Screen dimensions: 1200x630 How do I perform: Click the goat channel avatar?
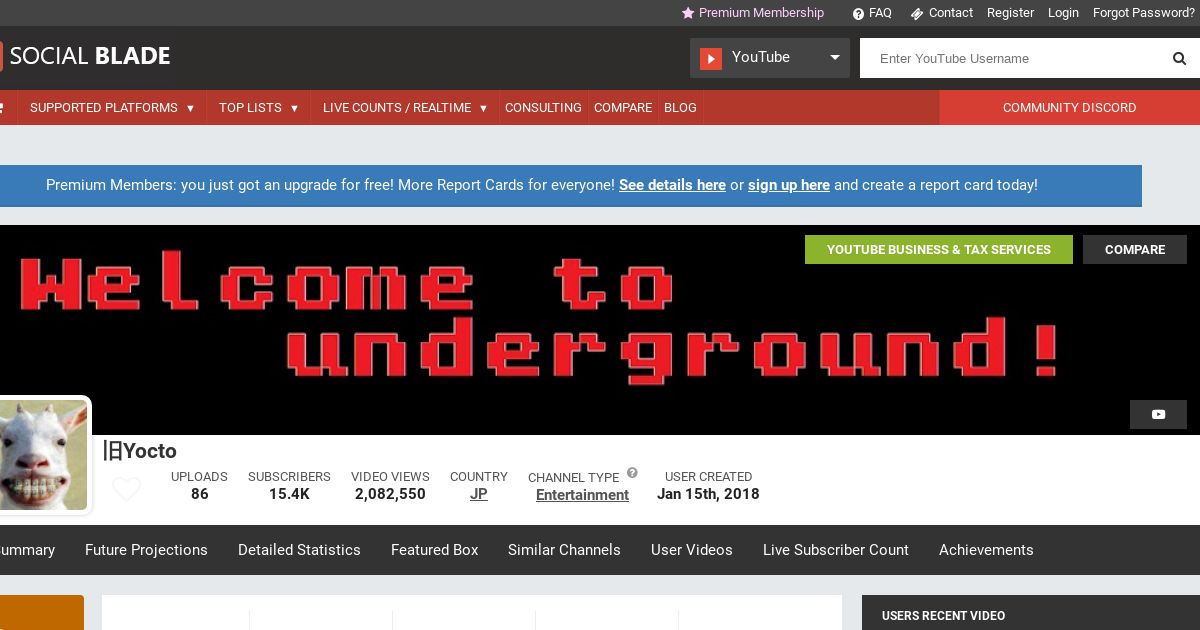click(x=43, y=455)
